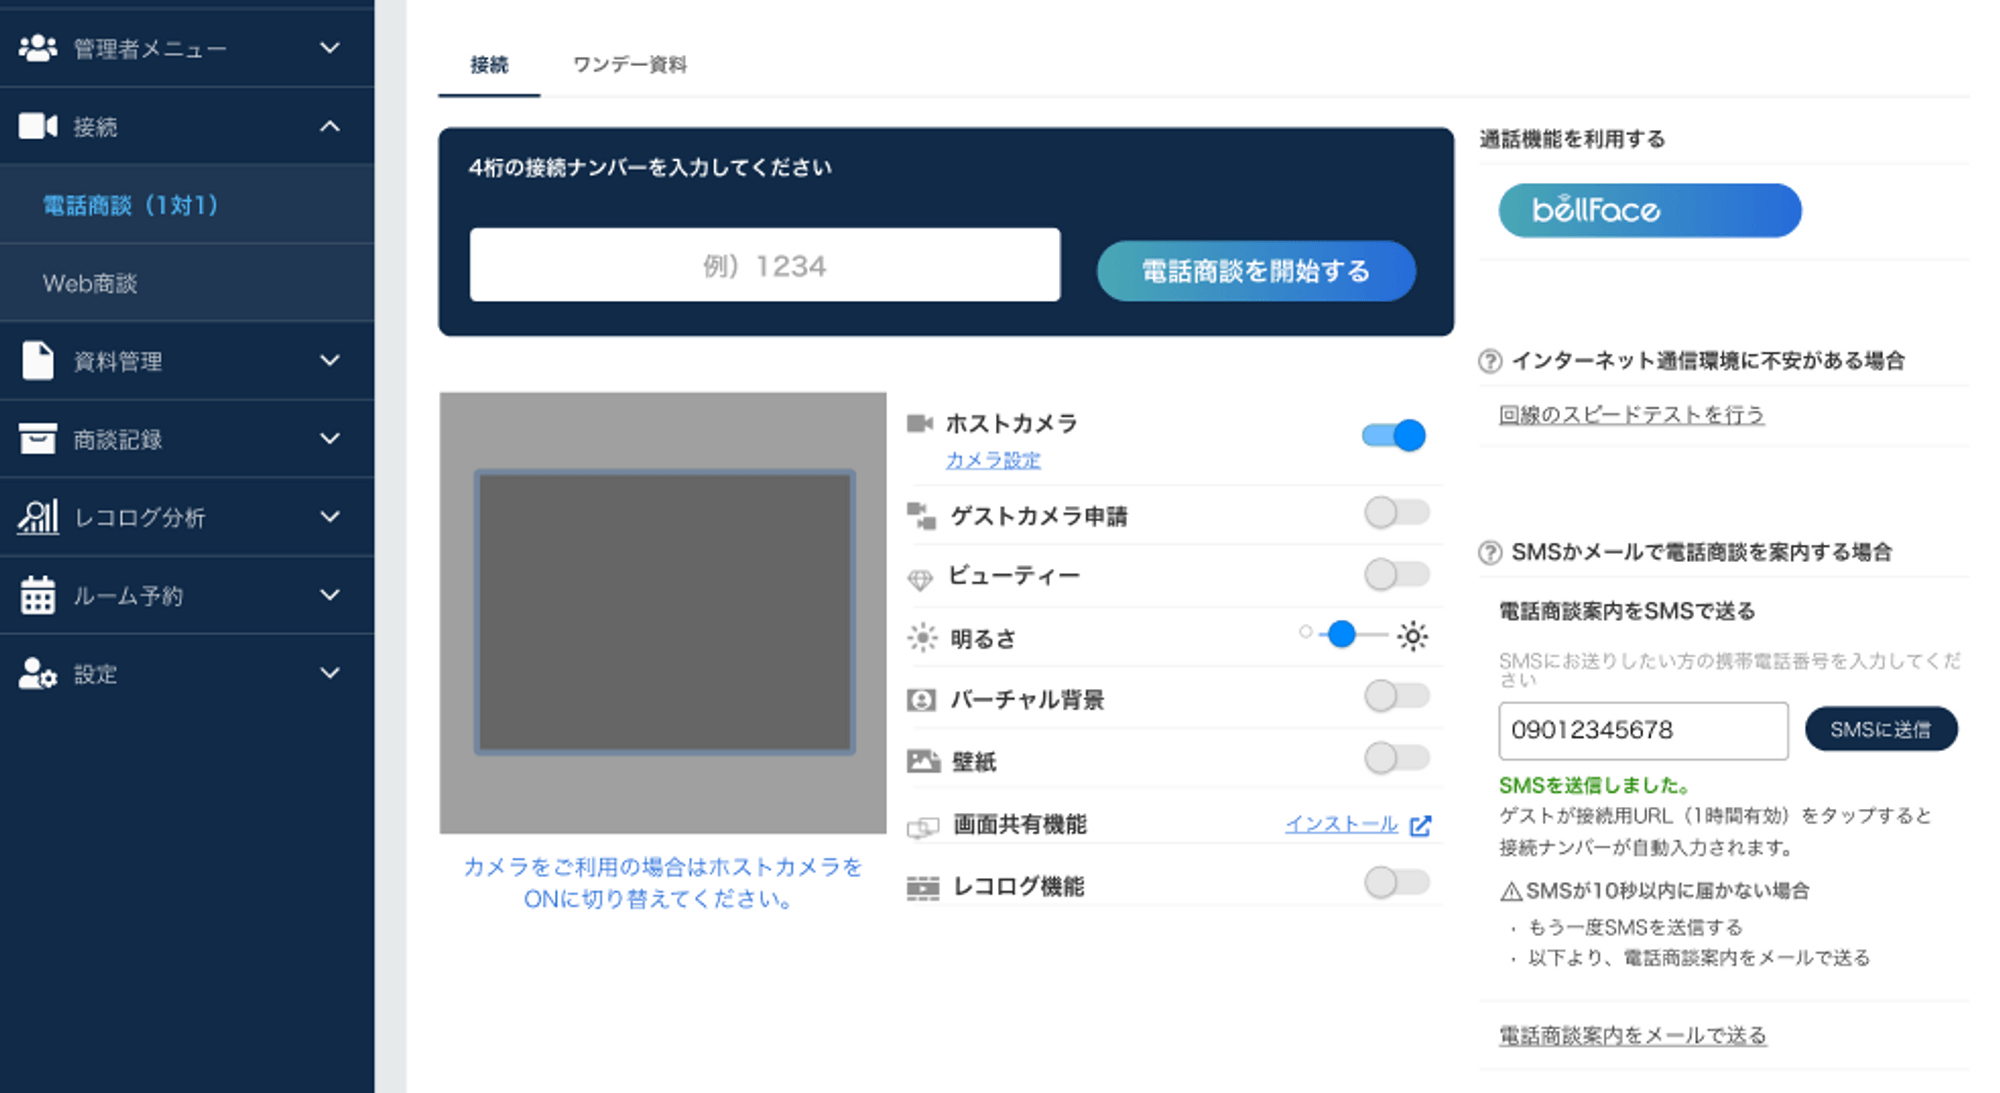Click the ルーム予約 calendar icon
2000x1093 pixels.
pos(38,595)
